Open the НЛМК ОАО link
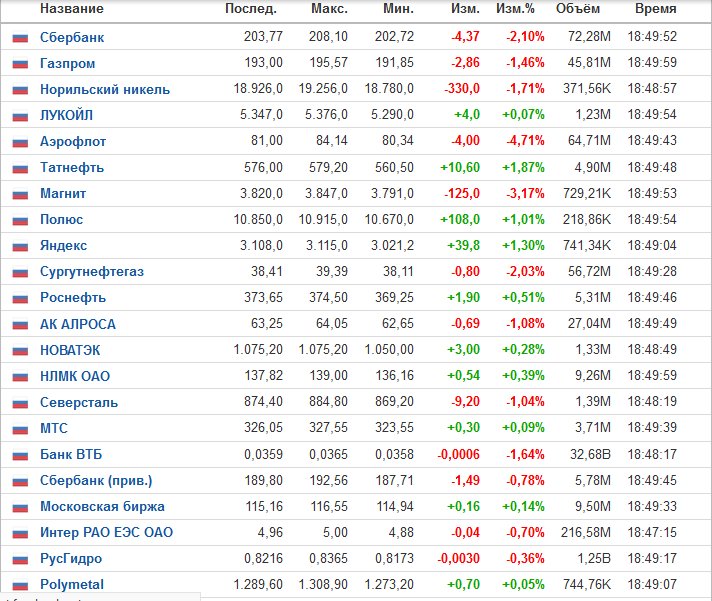The image size is (712, 601). point(75,376)
